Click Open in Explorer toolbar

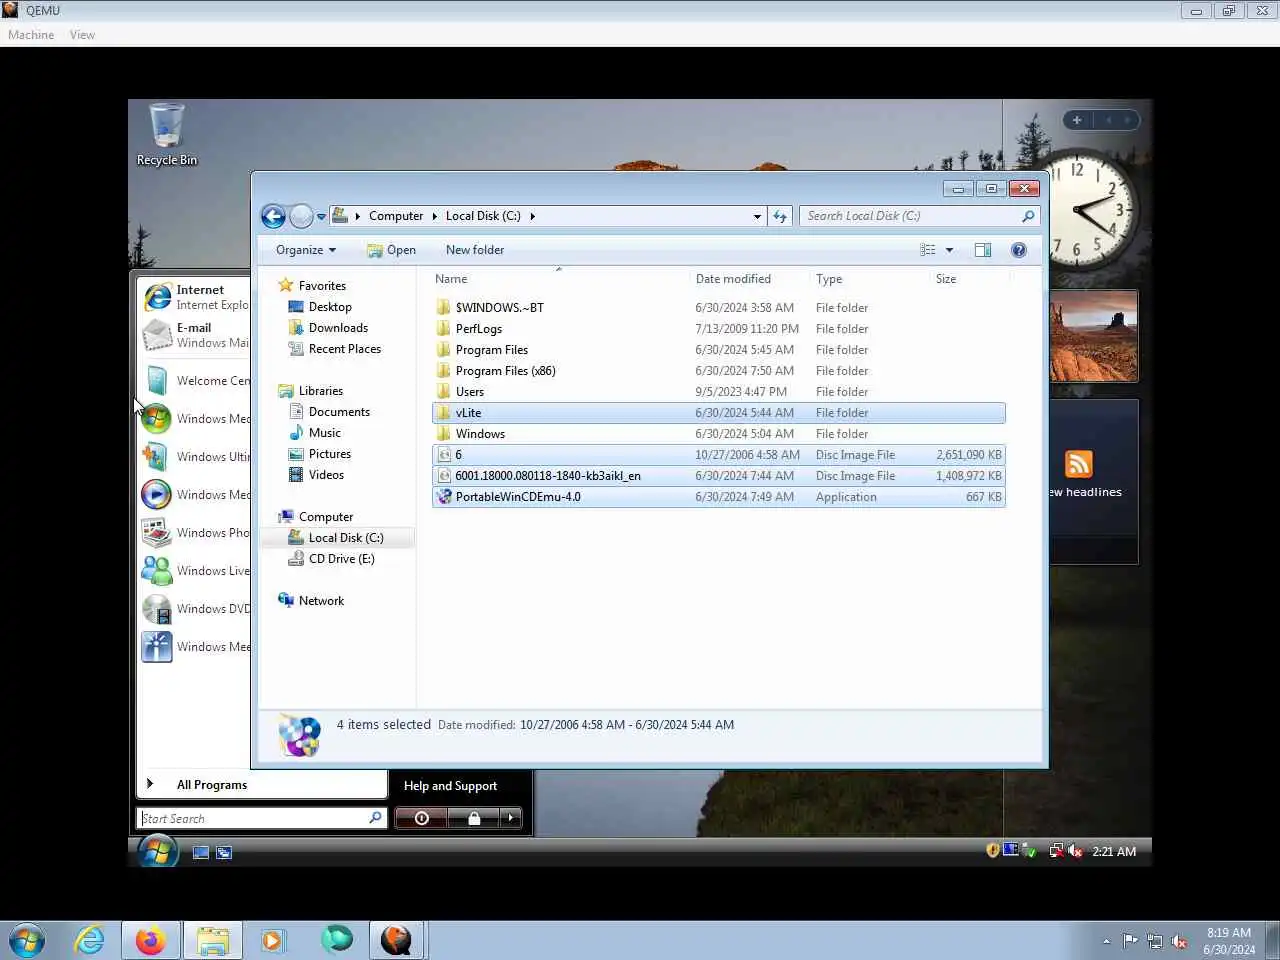[x=391, y=250]
